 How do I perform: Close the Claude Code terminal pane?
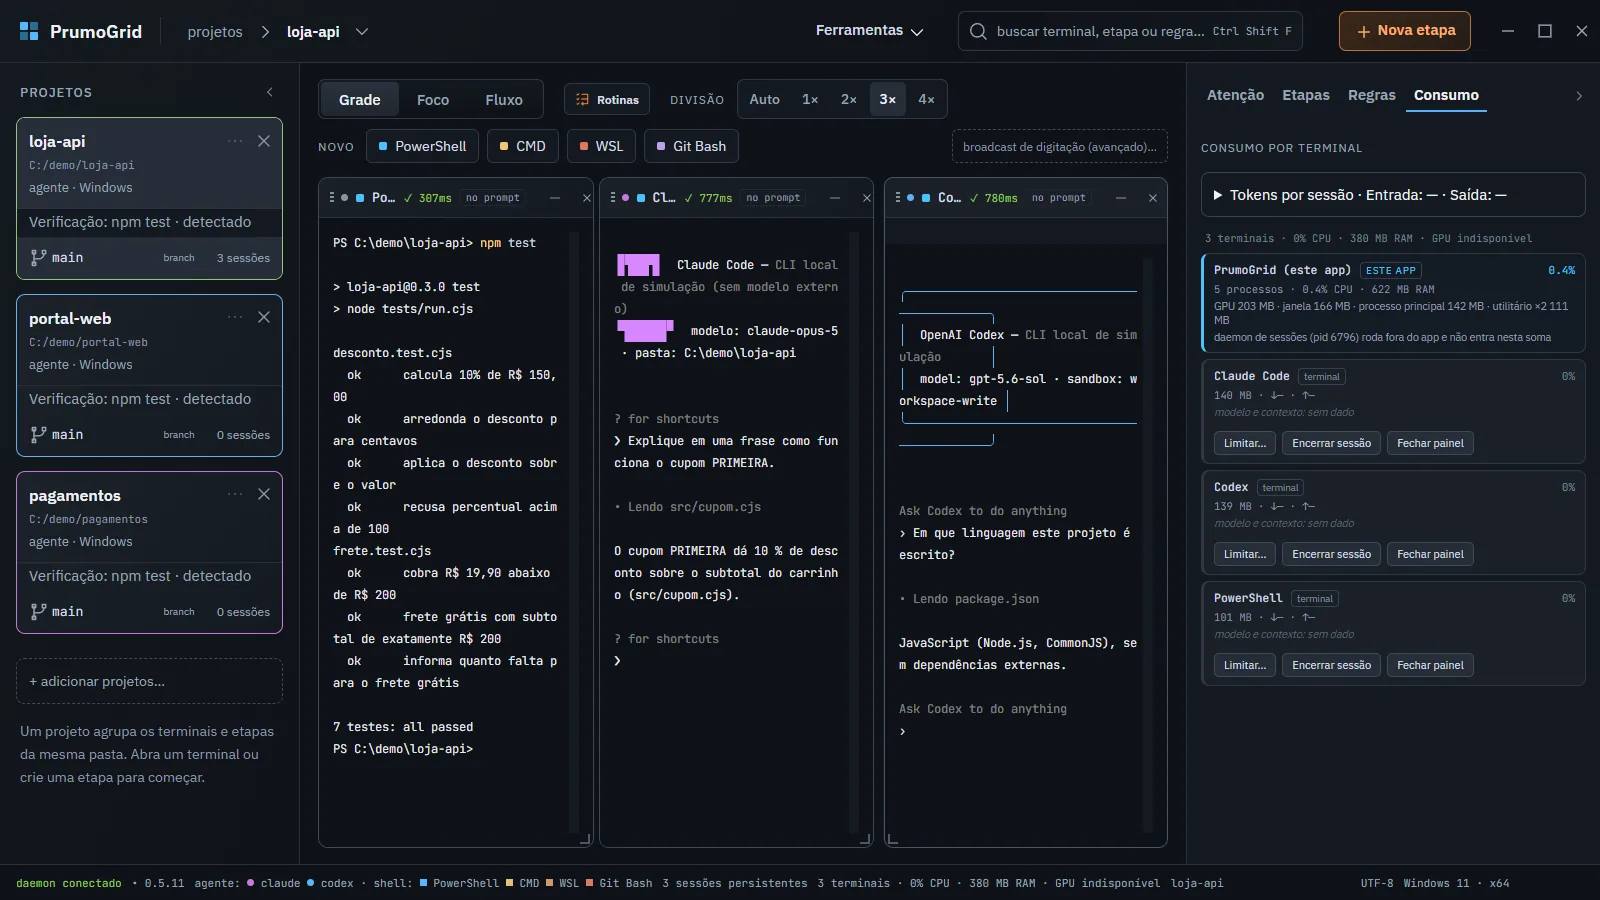point(866,198)
